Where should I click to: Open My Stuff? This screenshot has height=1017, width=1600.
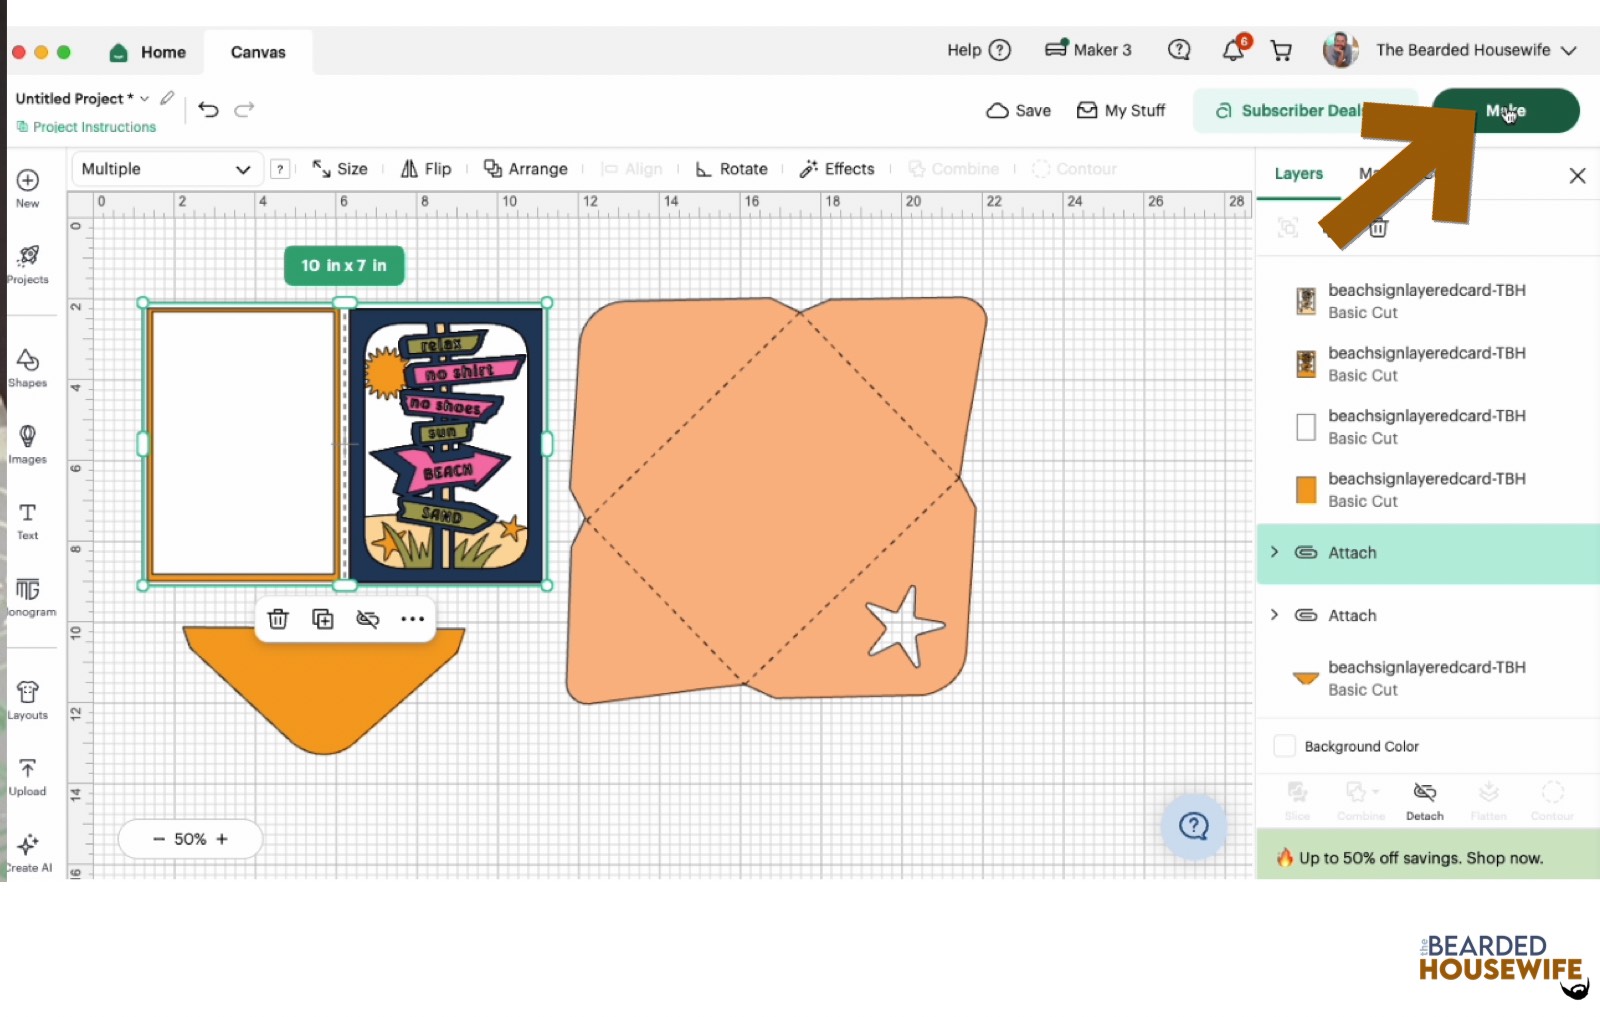coord(1120,110)
